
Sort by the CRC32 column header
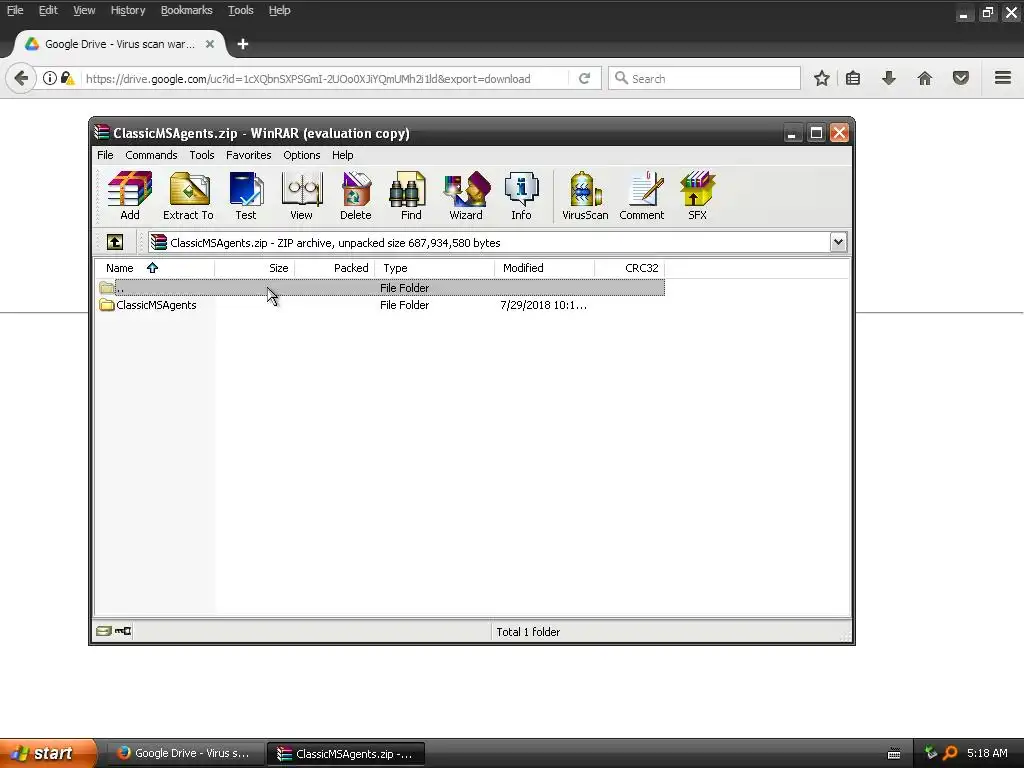(630, 268)
